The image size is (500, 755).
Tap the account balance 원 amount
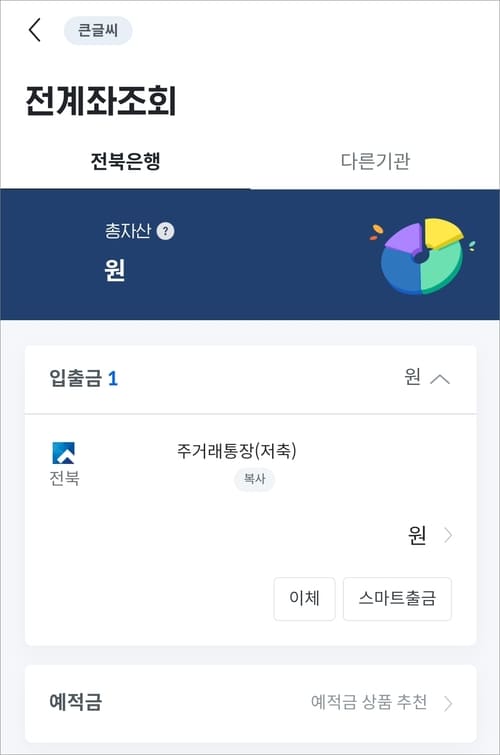[x=417, y=535]
